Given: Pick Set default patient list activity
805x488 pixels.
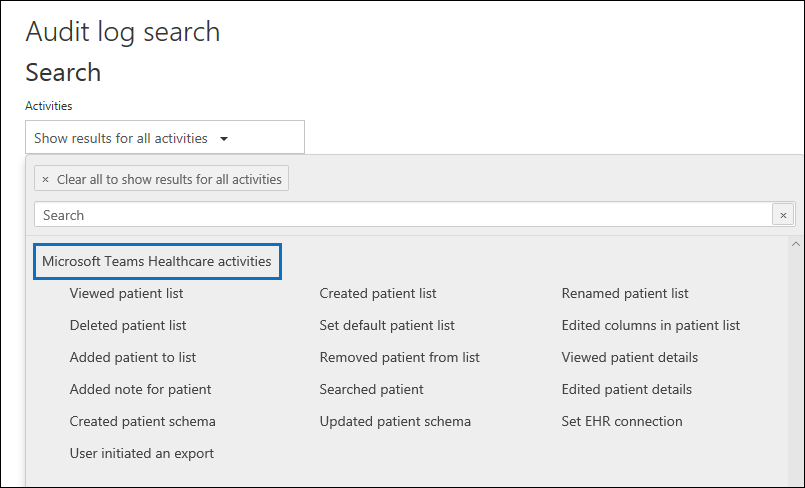Looking at the screenshot, I should pos(387,325).
